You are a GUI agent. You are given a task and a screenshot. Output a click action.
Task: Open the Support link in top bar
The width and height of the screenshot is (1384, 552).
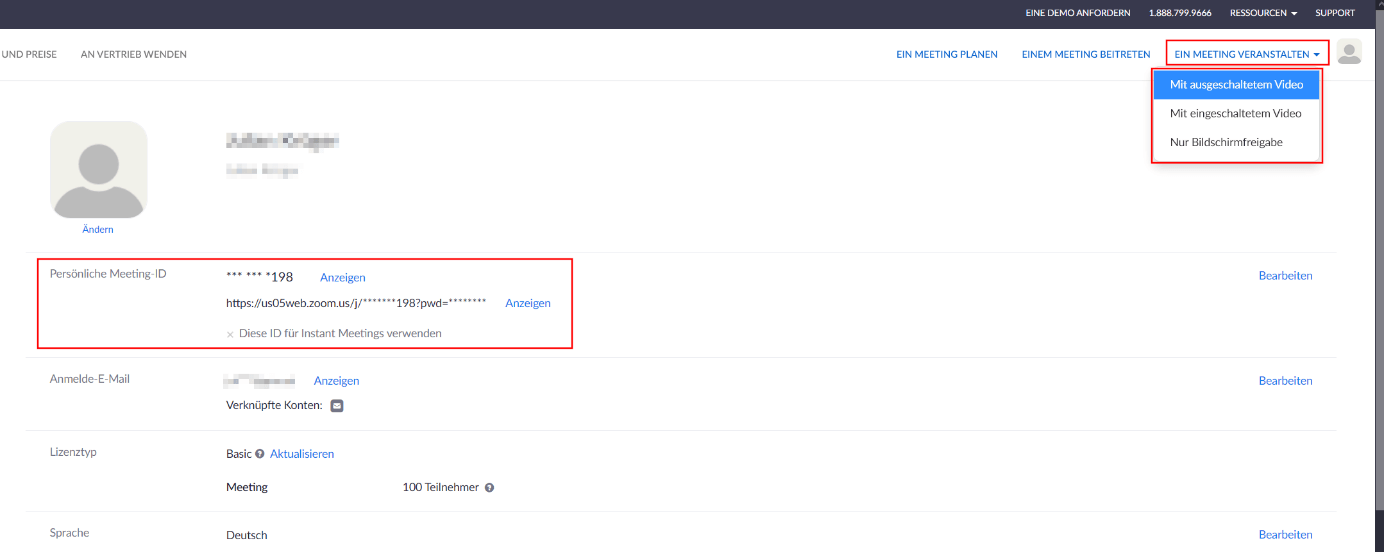pos(1335,13)
